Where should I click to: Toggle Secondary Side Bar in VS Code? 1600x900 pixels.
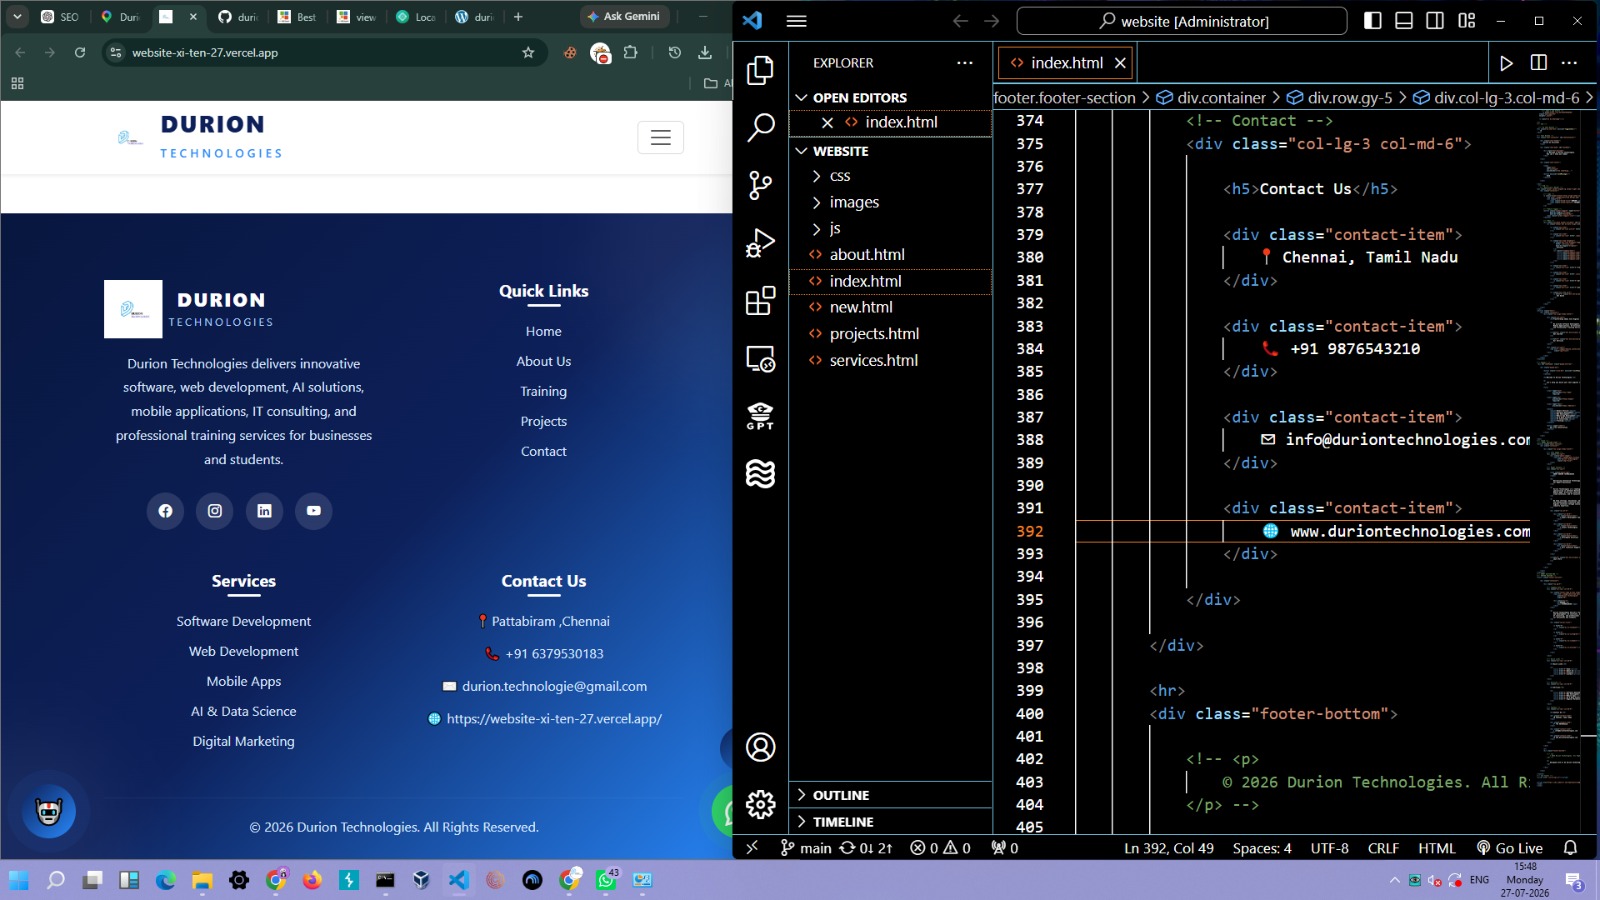pos(1435,21)
